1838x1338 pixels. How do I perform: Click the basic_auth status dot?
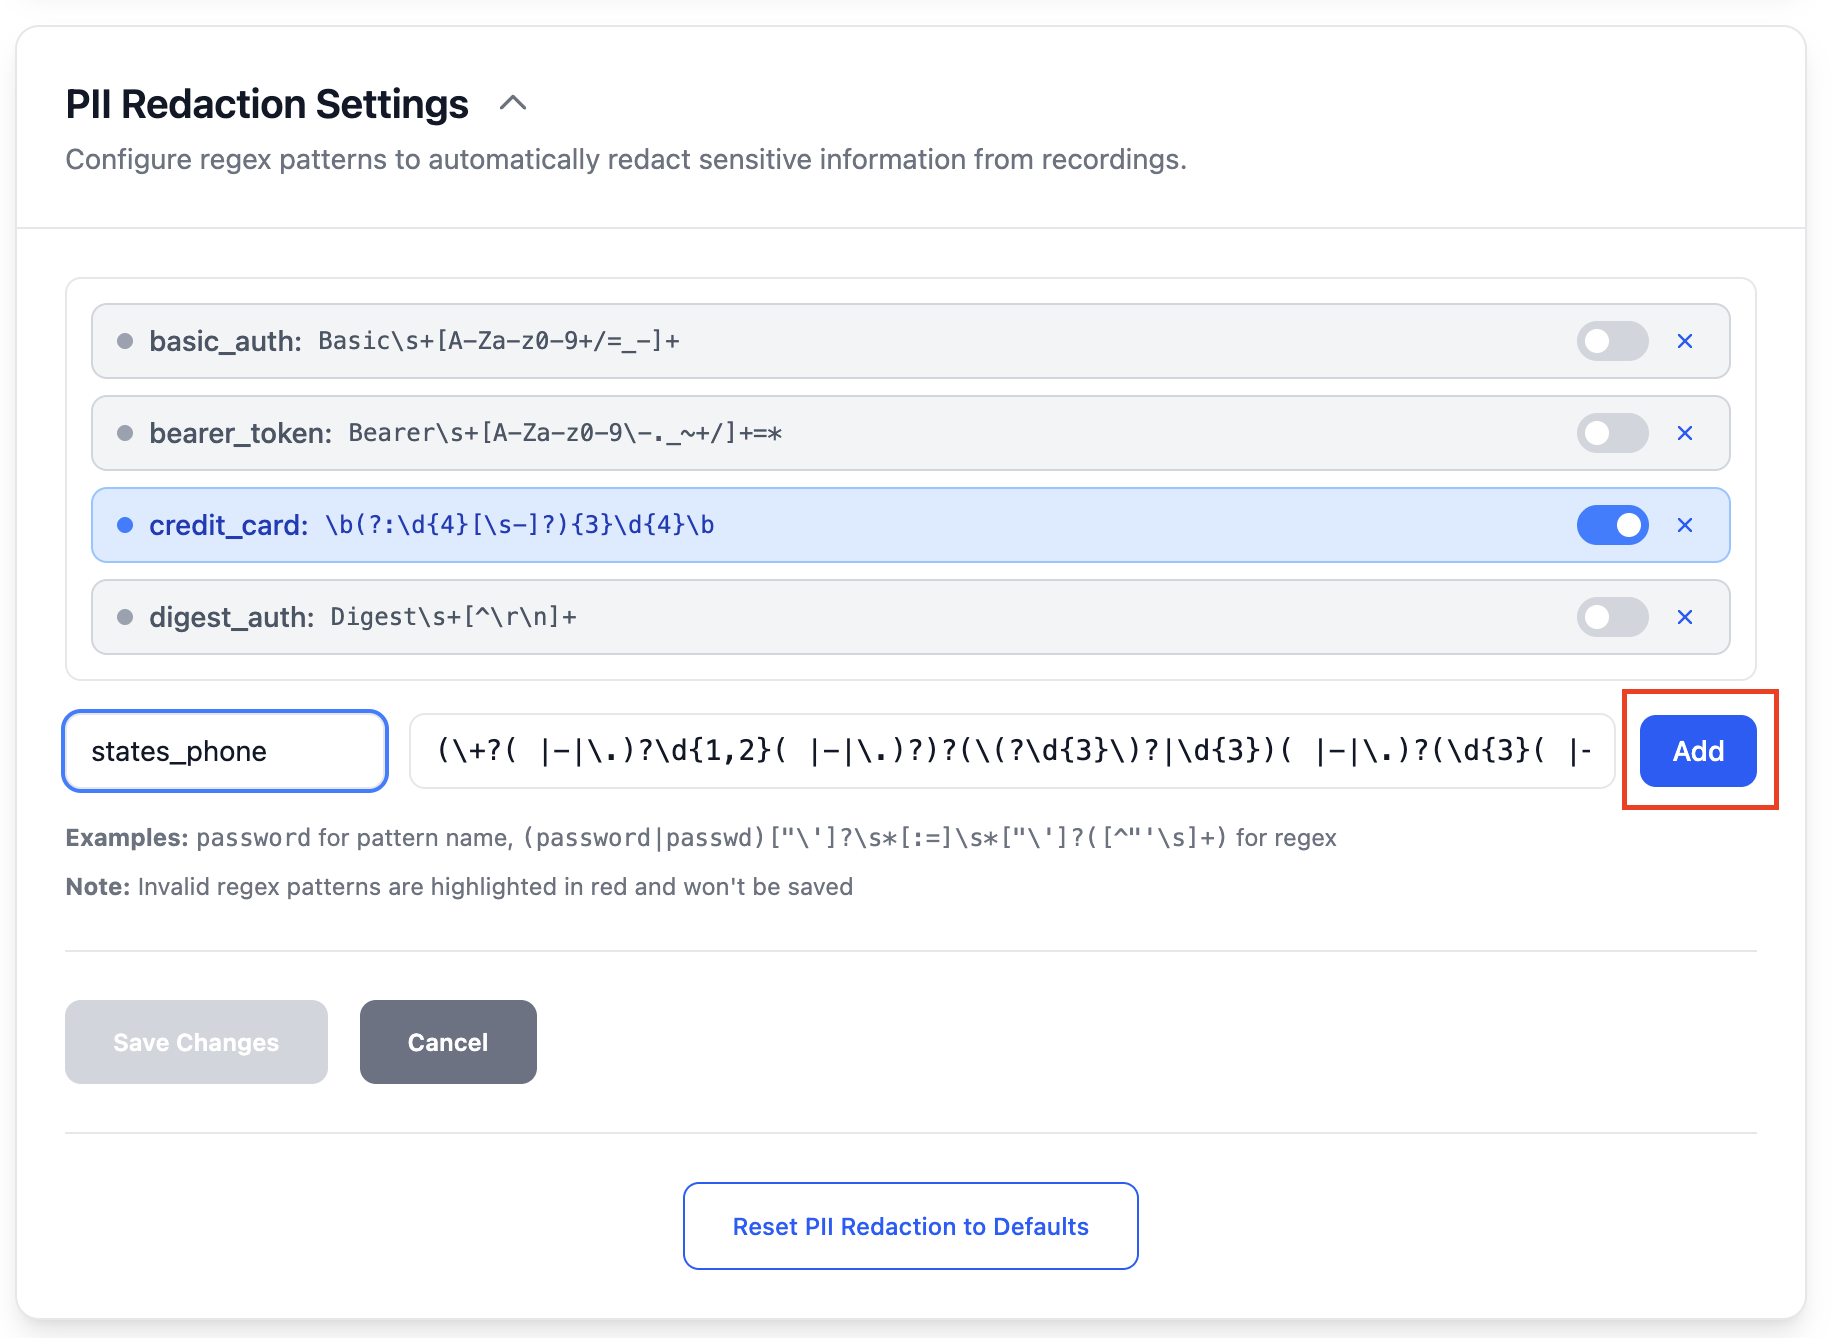pos(125,341)
